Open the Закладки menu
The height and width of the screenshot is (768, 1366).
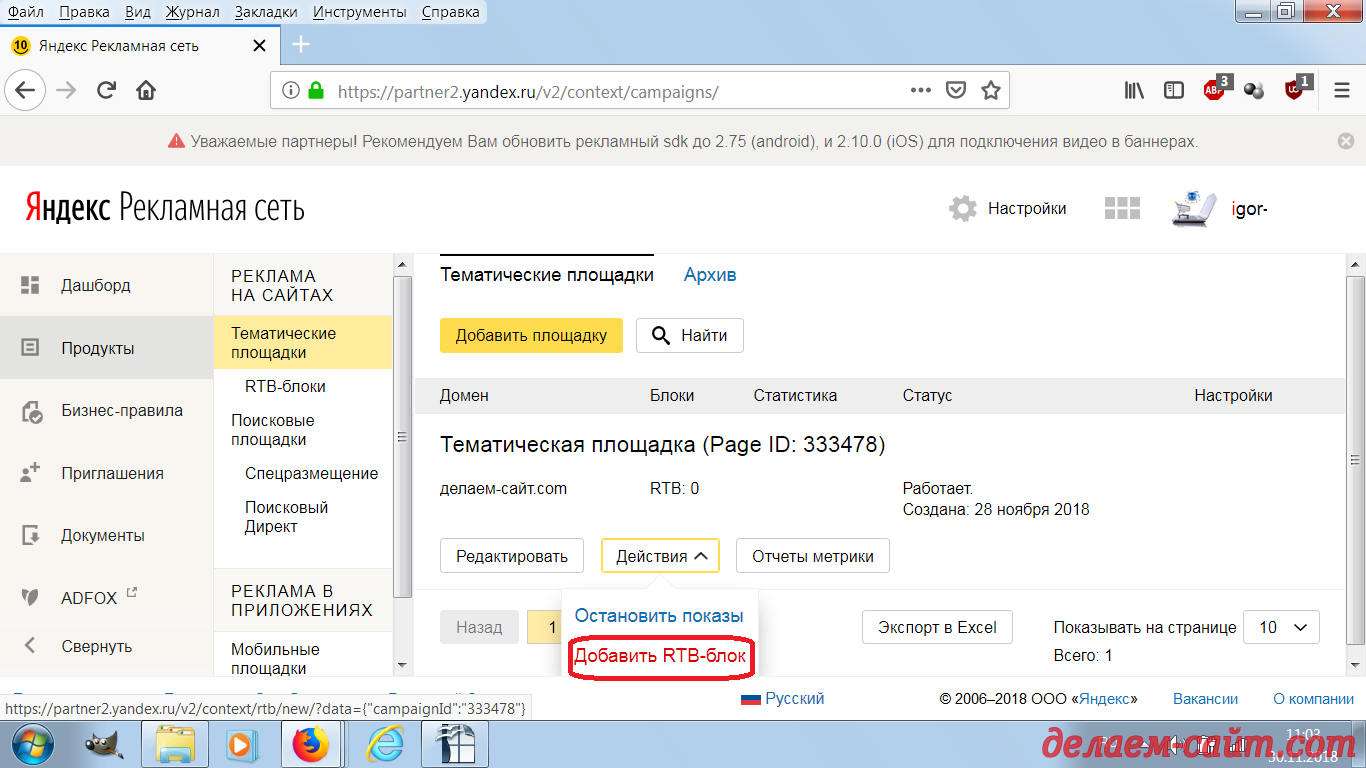click(x=266, y=12)
